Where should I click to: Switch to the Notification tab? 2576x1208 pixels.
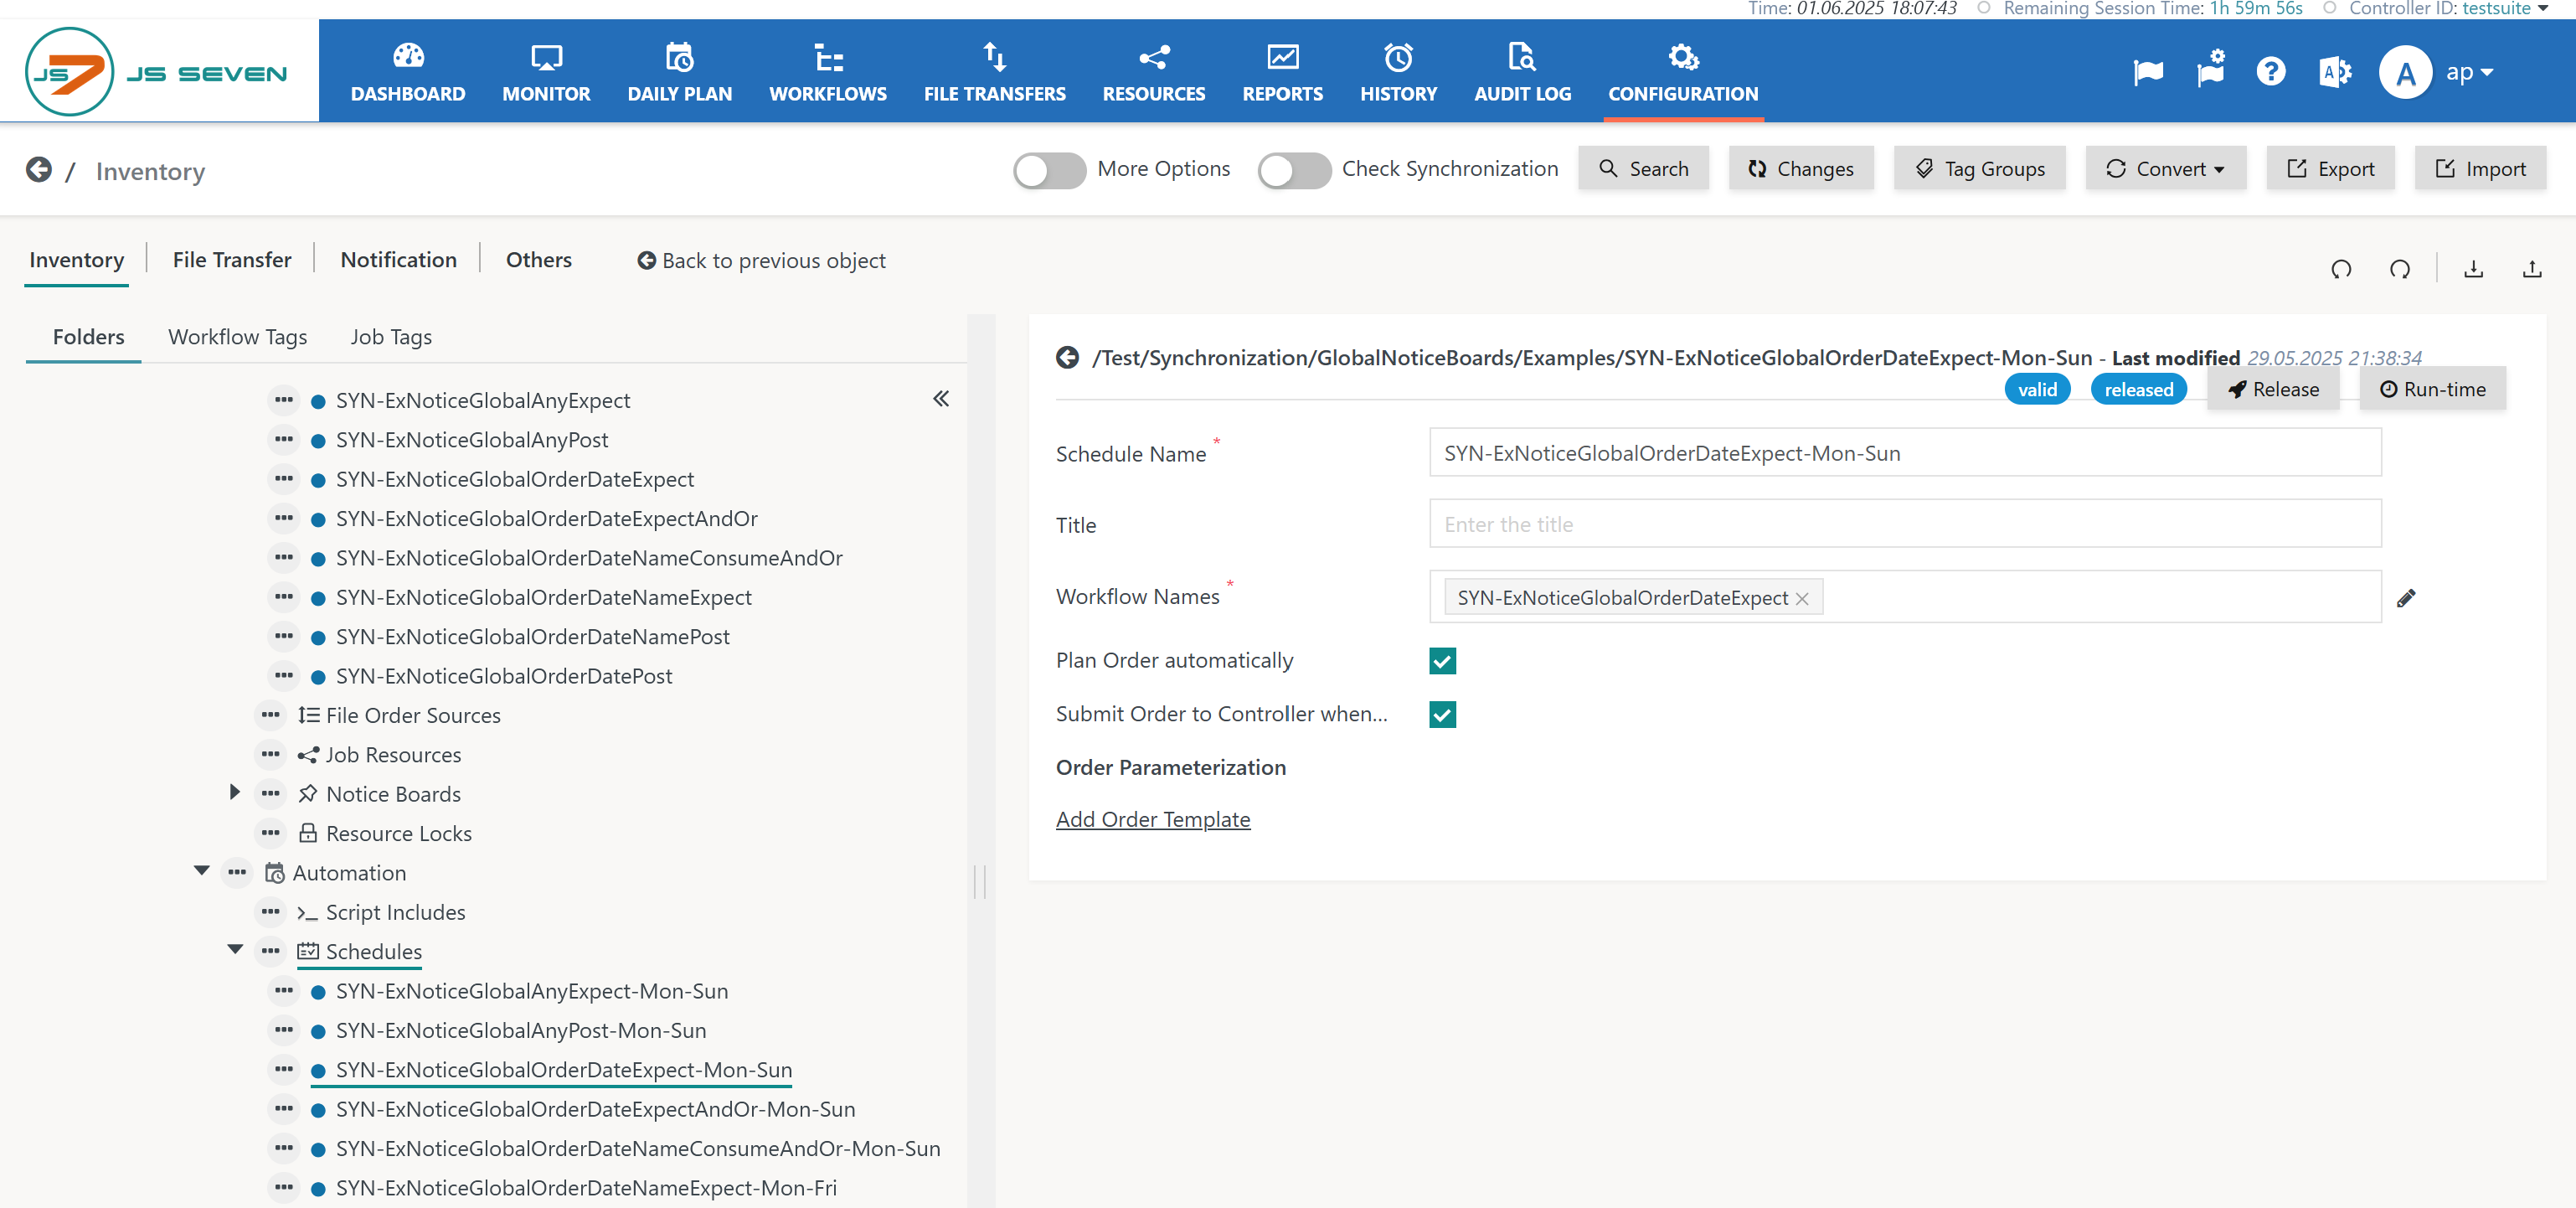398,260
